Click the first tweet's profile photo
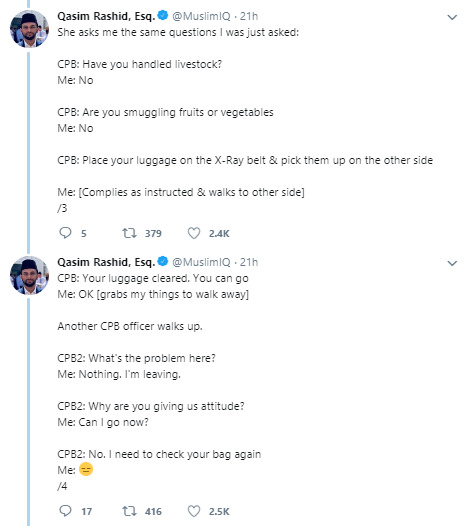The height and width of the screenshot is (526, 469). pyautogui.click(x=30, y=29)
